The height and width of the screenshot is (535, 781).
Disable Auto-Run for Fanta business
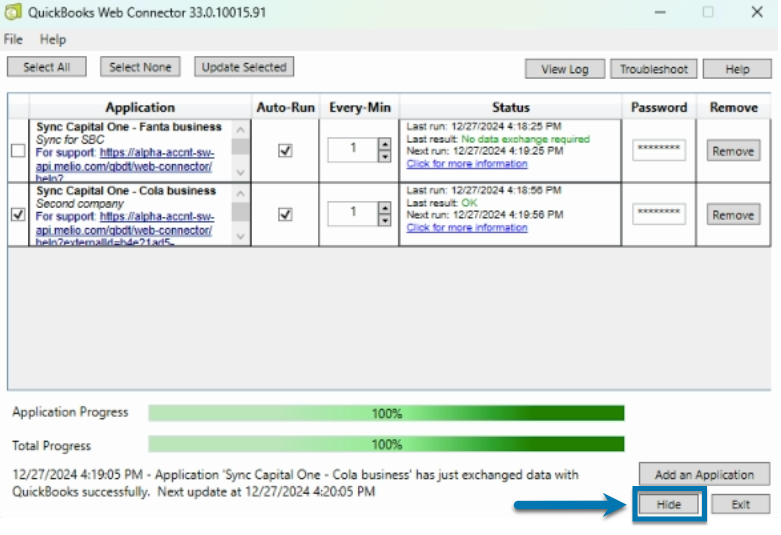pyautogui.click(x=285, y=150)
